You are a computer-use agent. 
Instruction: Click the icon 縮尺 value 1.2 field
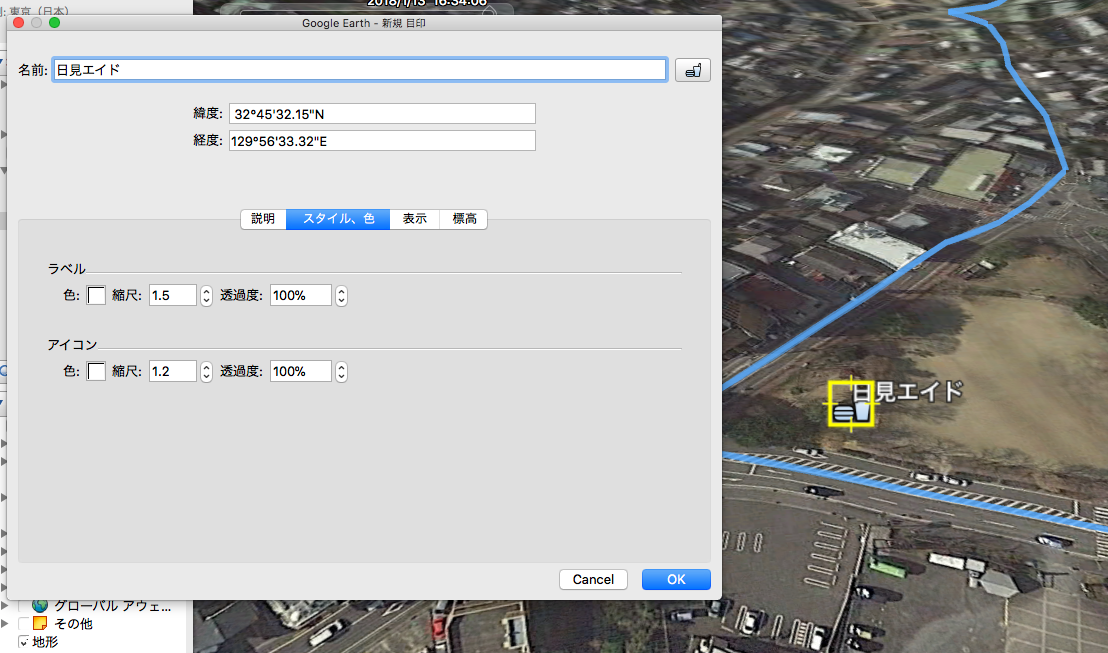click(172, 372)
